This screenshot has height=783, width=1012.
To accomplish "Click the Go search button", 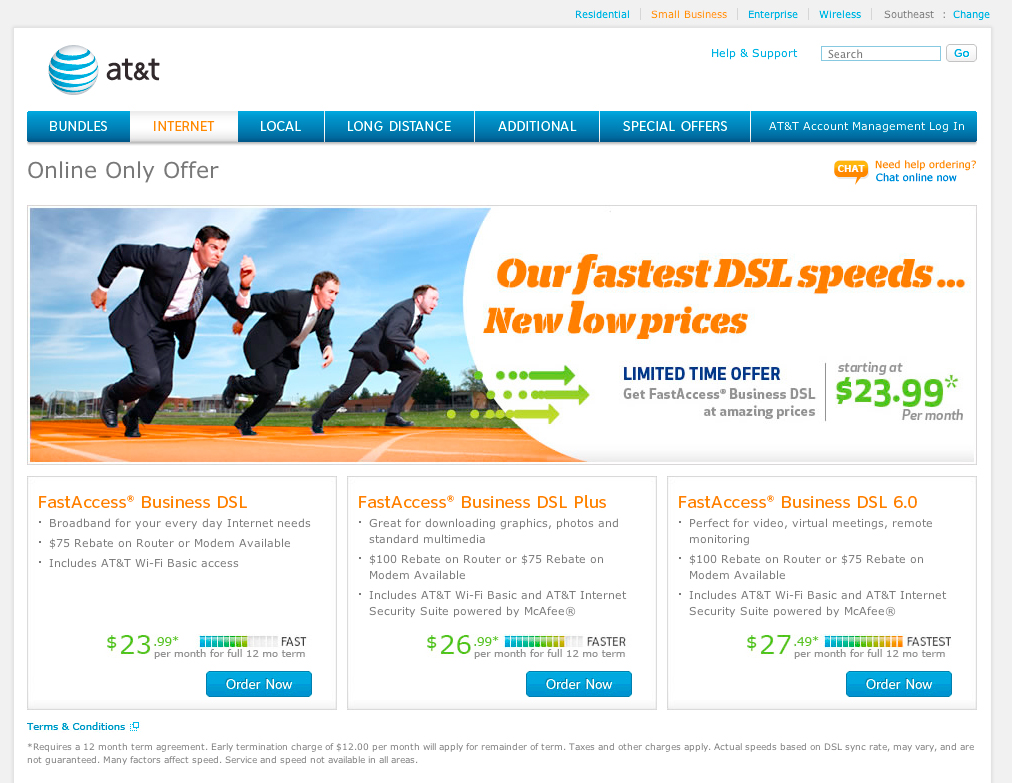I will coord(961,53).
